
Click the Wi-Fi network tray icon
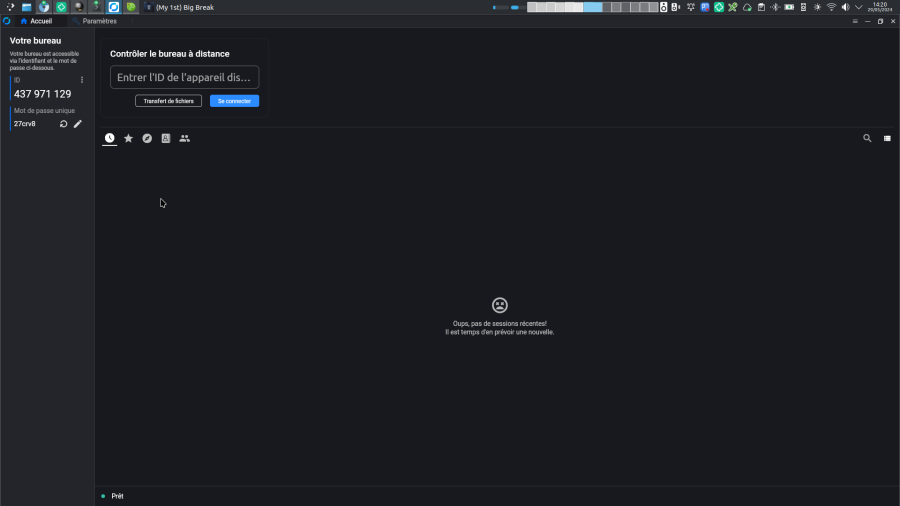point(831,7)
